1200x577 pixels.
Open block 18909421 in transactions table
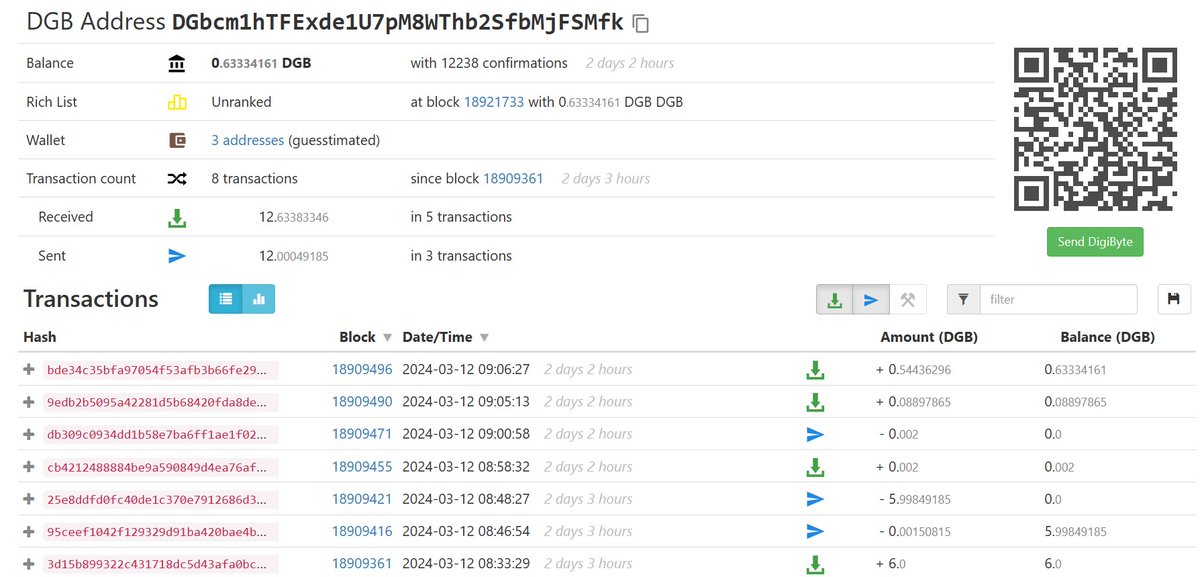point(362,499)
